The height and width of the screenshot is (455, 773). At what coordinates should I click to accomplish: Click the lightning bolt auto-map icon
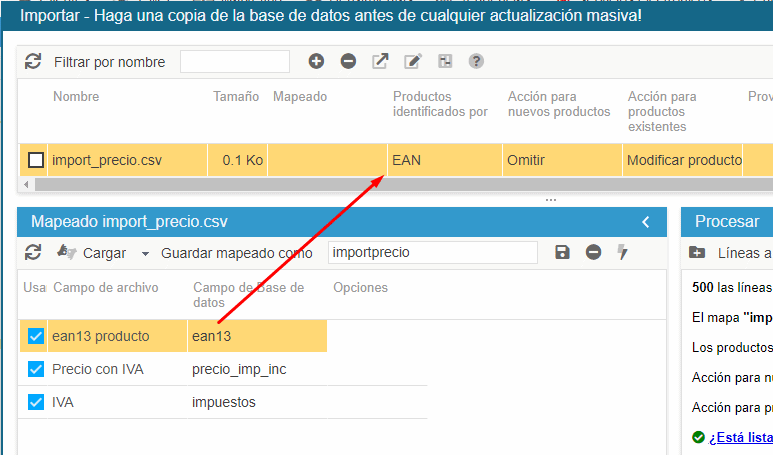coord(623,253)
